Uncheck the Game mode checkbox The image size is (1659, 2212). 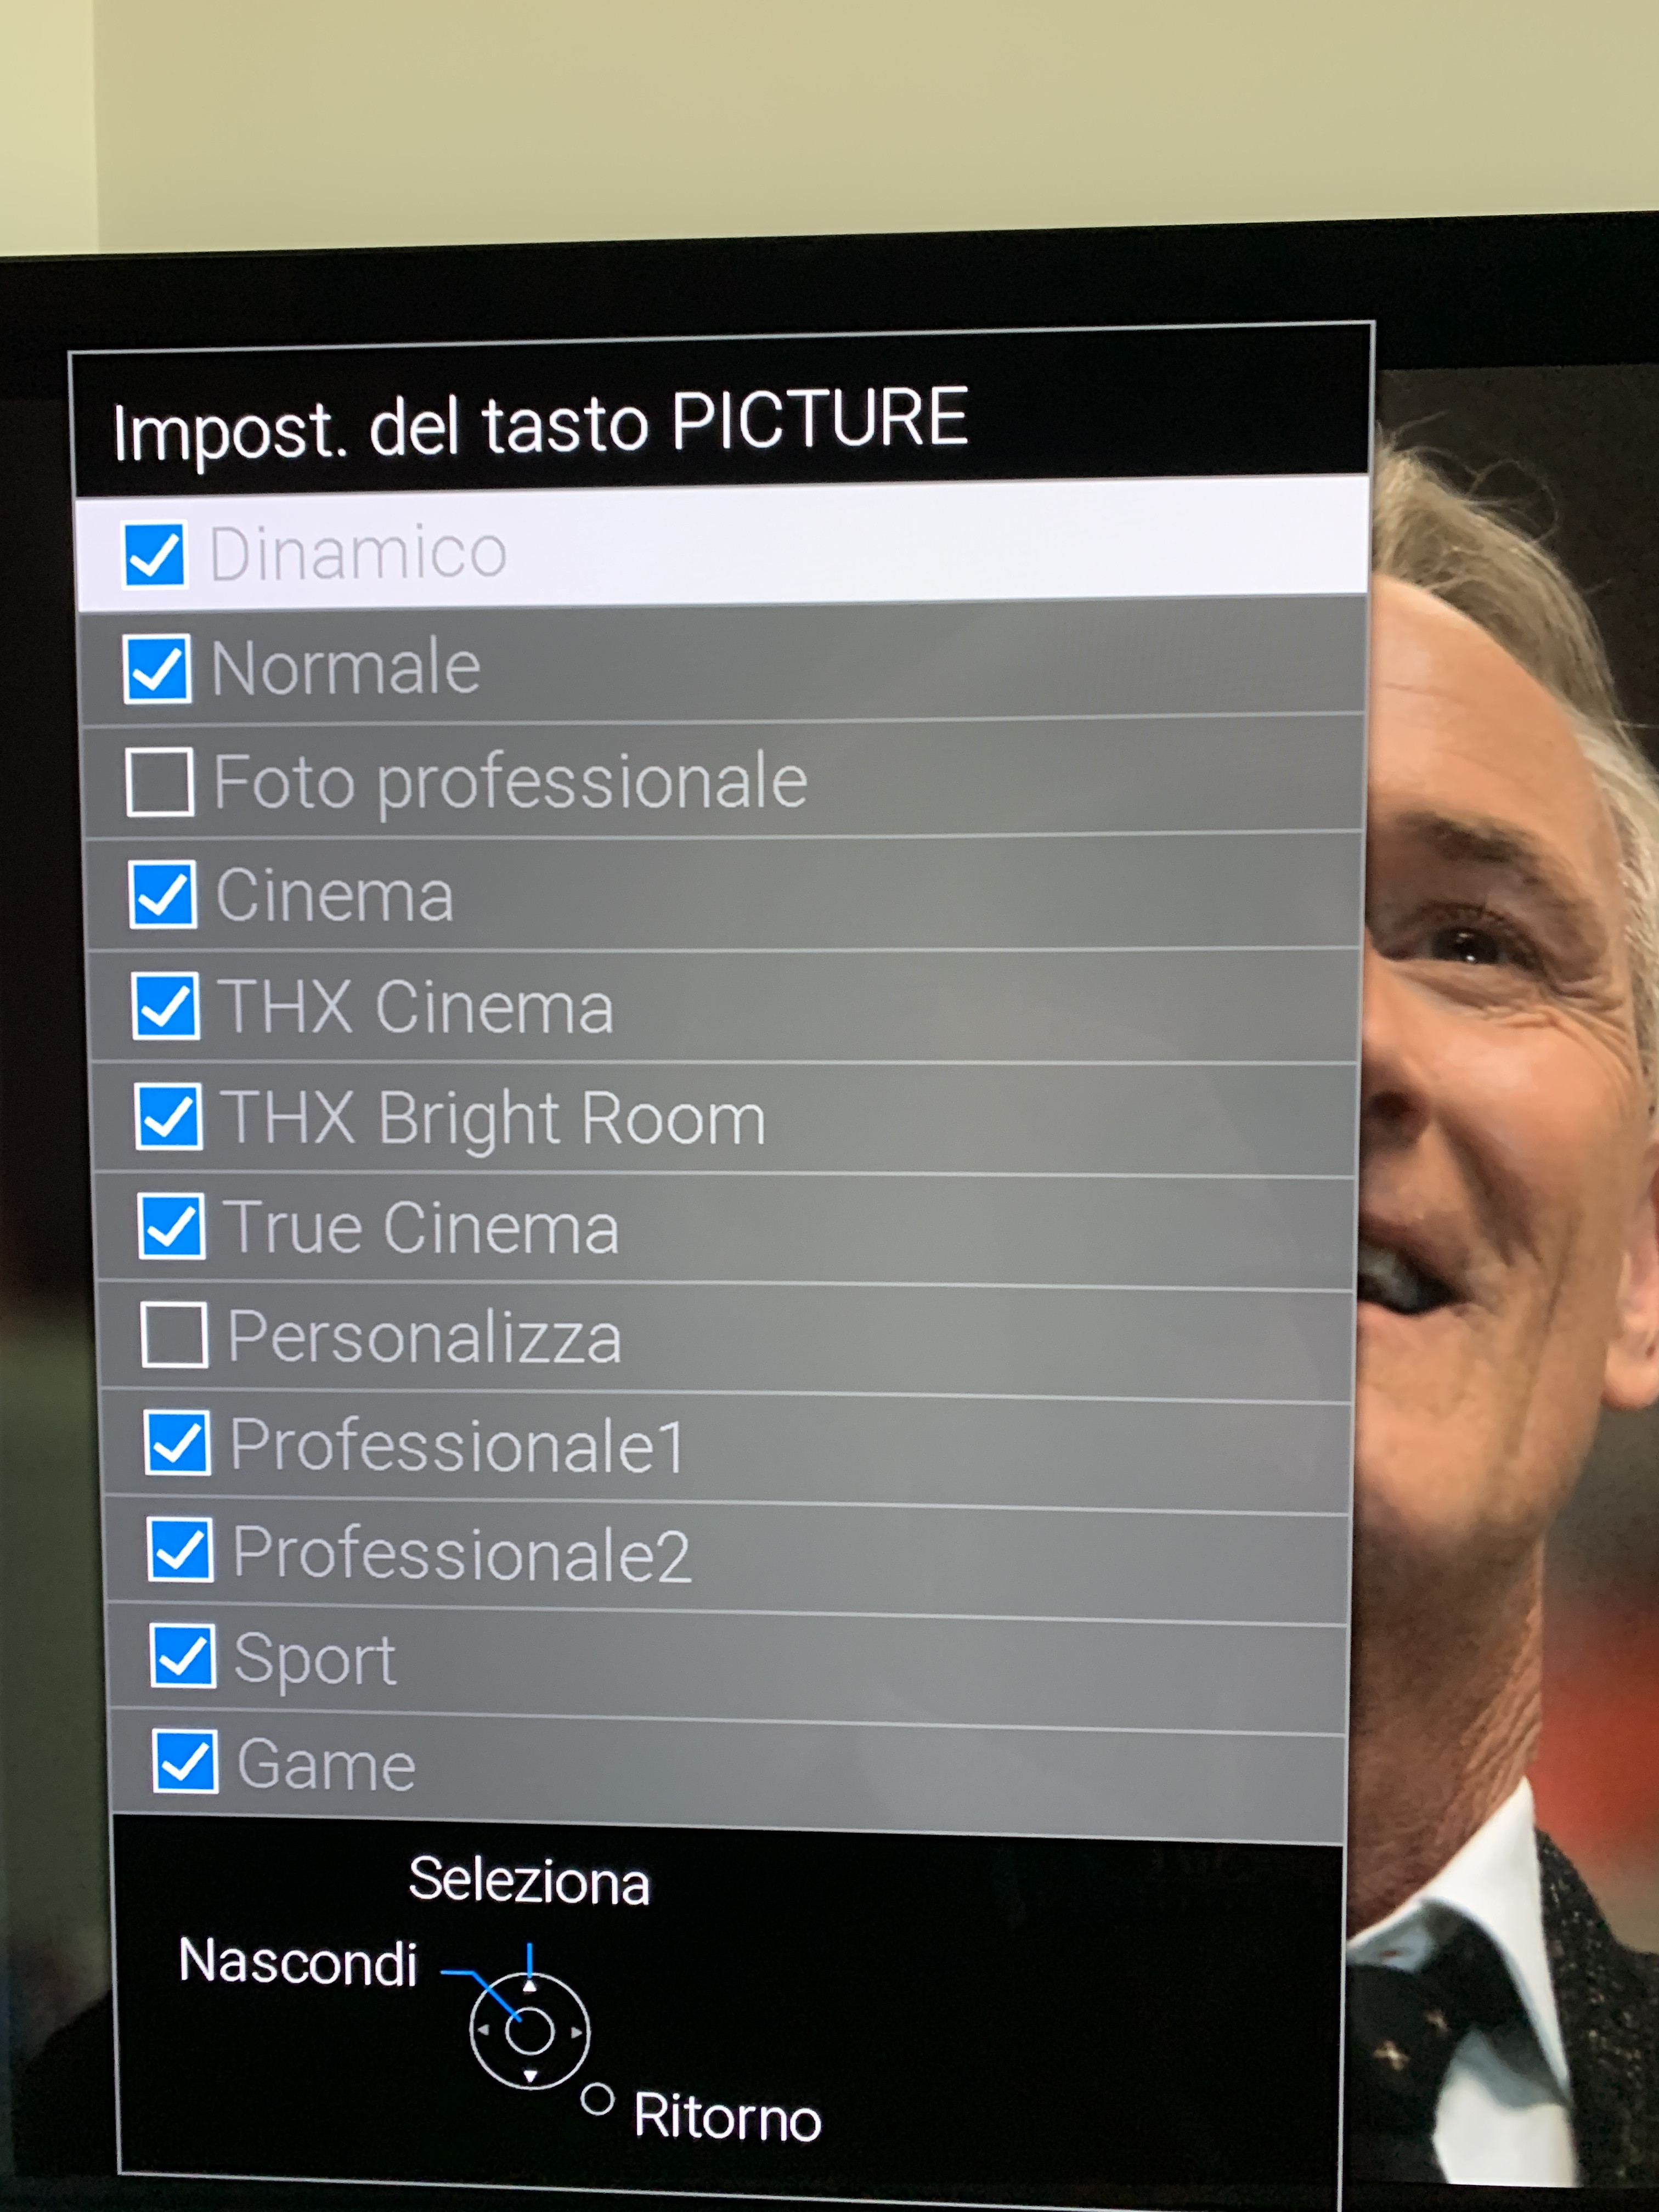pos(185,1761)
